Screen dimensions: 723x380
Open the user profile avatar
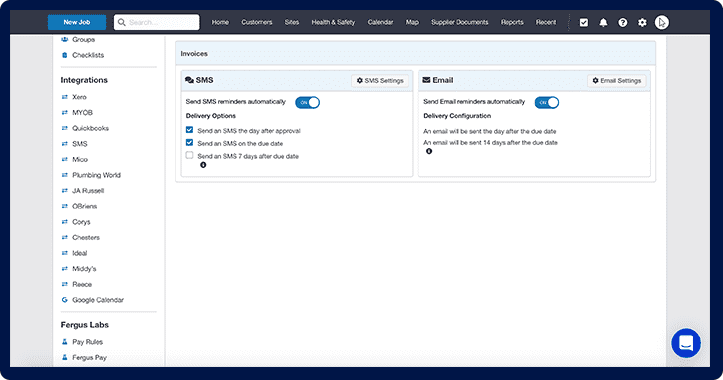click(662, 22)
